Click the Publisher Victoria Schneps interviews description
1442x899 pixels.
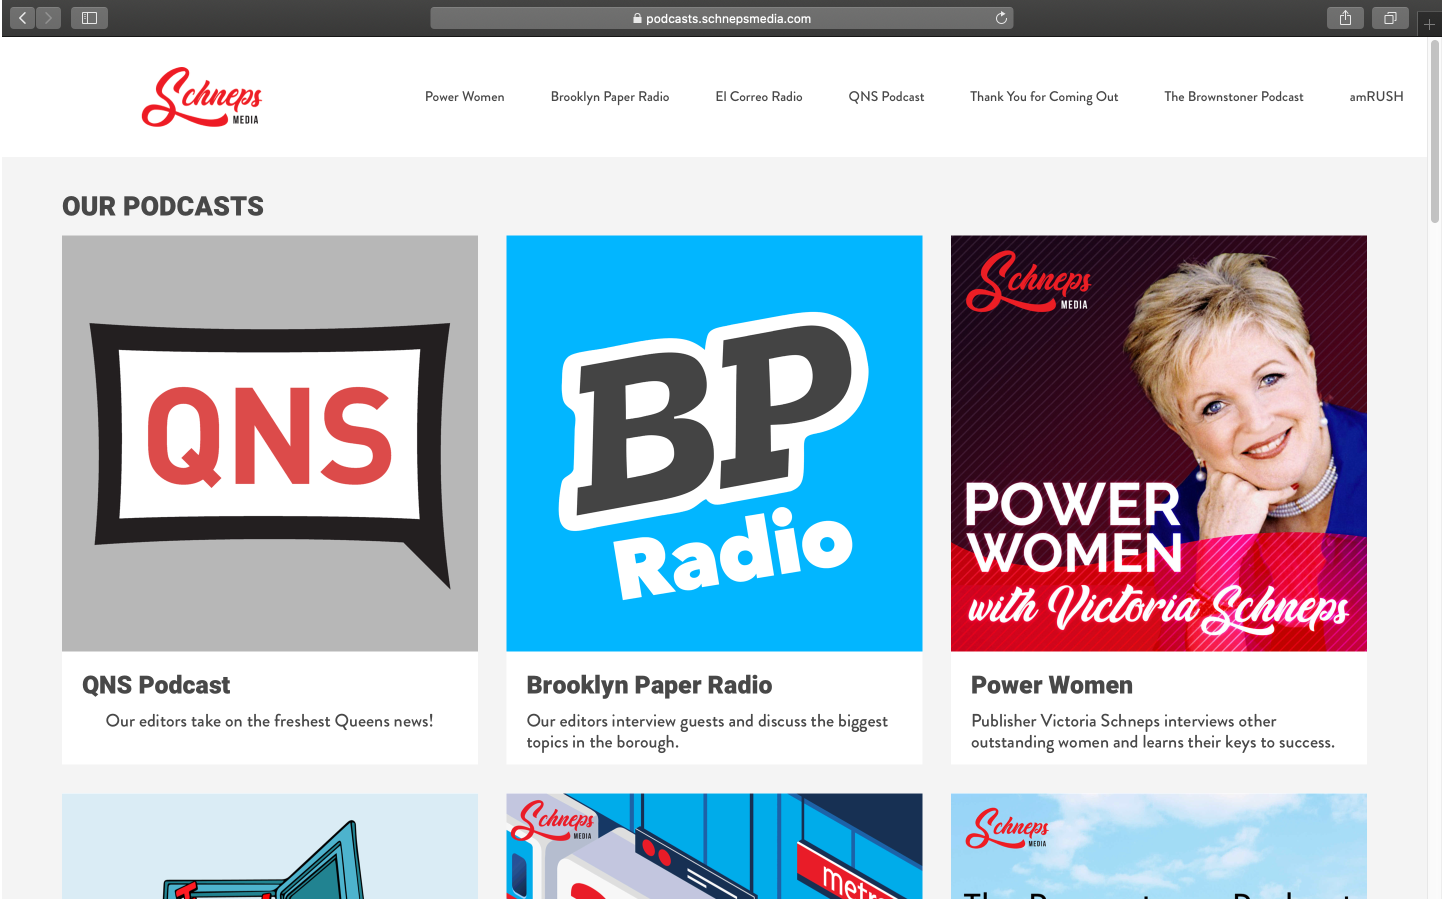(1153, 731)
